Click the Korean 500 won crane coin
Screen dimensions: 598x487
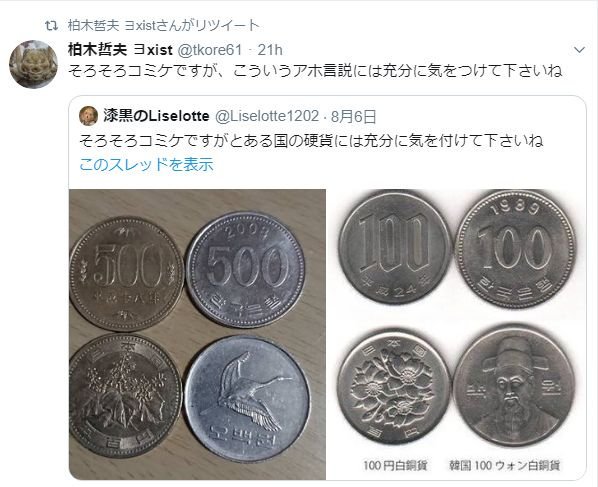click(247, 399)
